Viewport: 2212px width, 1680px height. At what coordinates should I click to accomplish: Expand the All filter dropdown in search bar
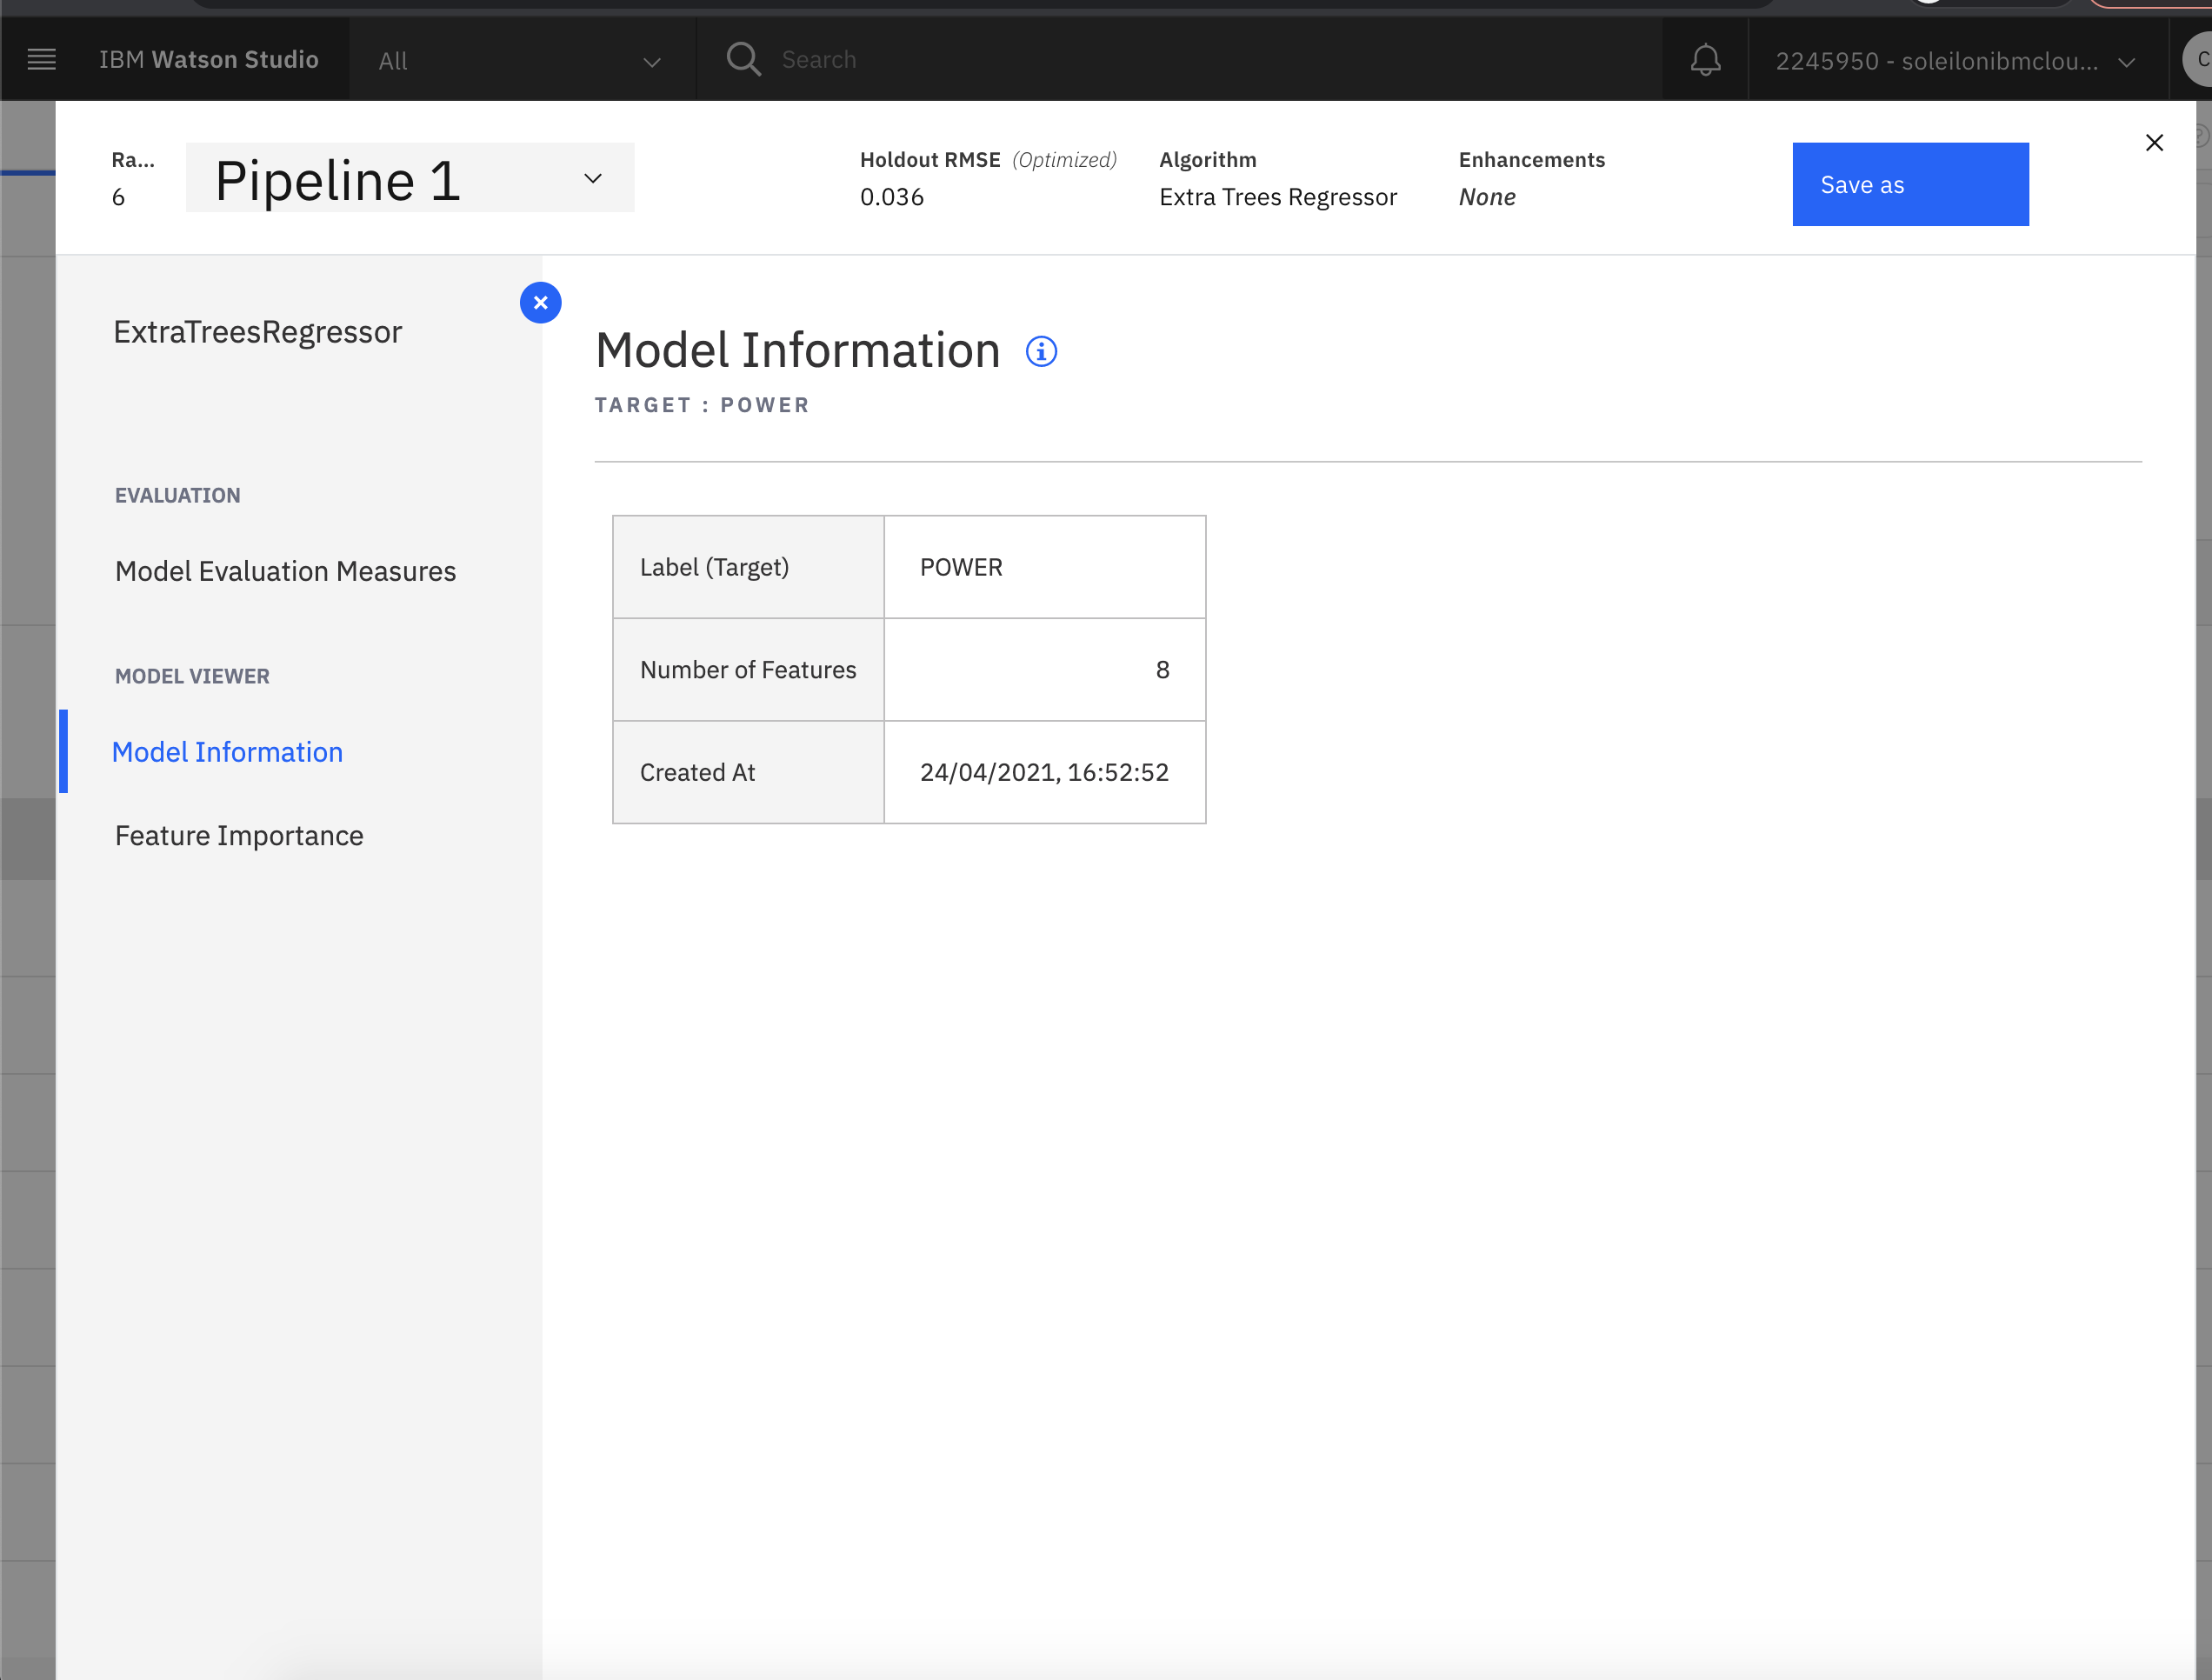(x=520, y=60)
